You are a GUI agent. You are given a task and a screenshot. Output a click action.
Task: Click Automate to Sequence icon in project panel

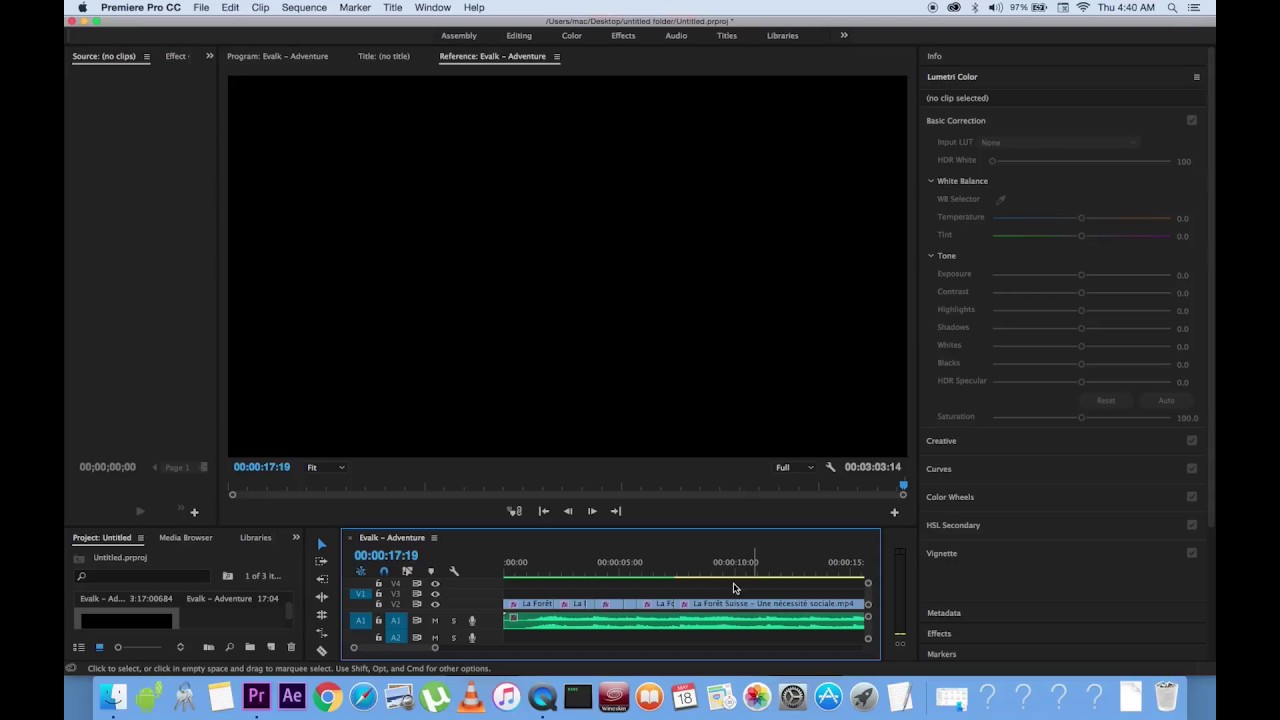tap(208, 647)
